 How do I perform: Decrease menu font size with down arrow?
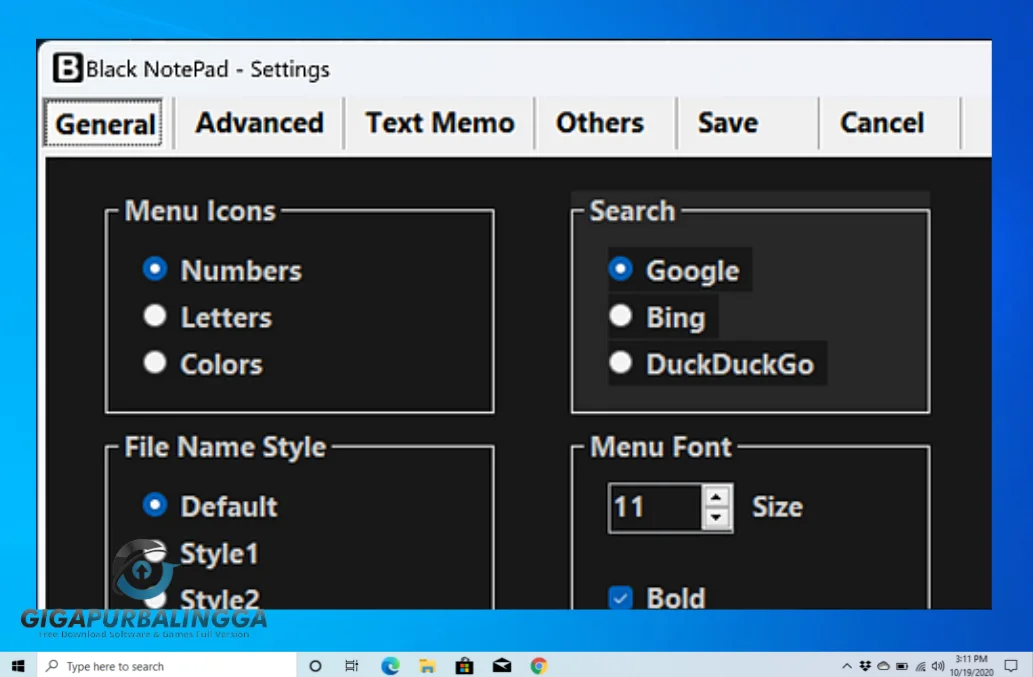click(716, 518)
